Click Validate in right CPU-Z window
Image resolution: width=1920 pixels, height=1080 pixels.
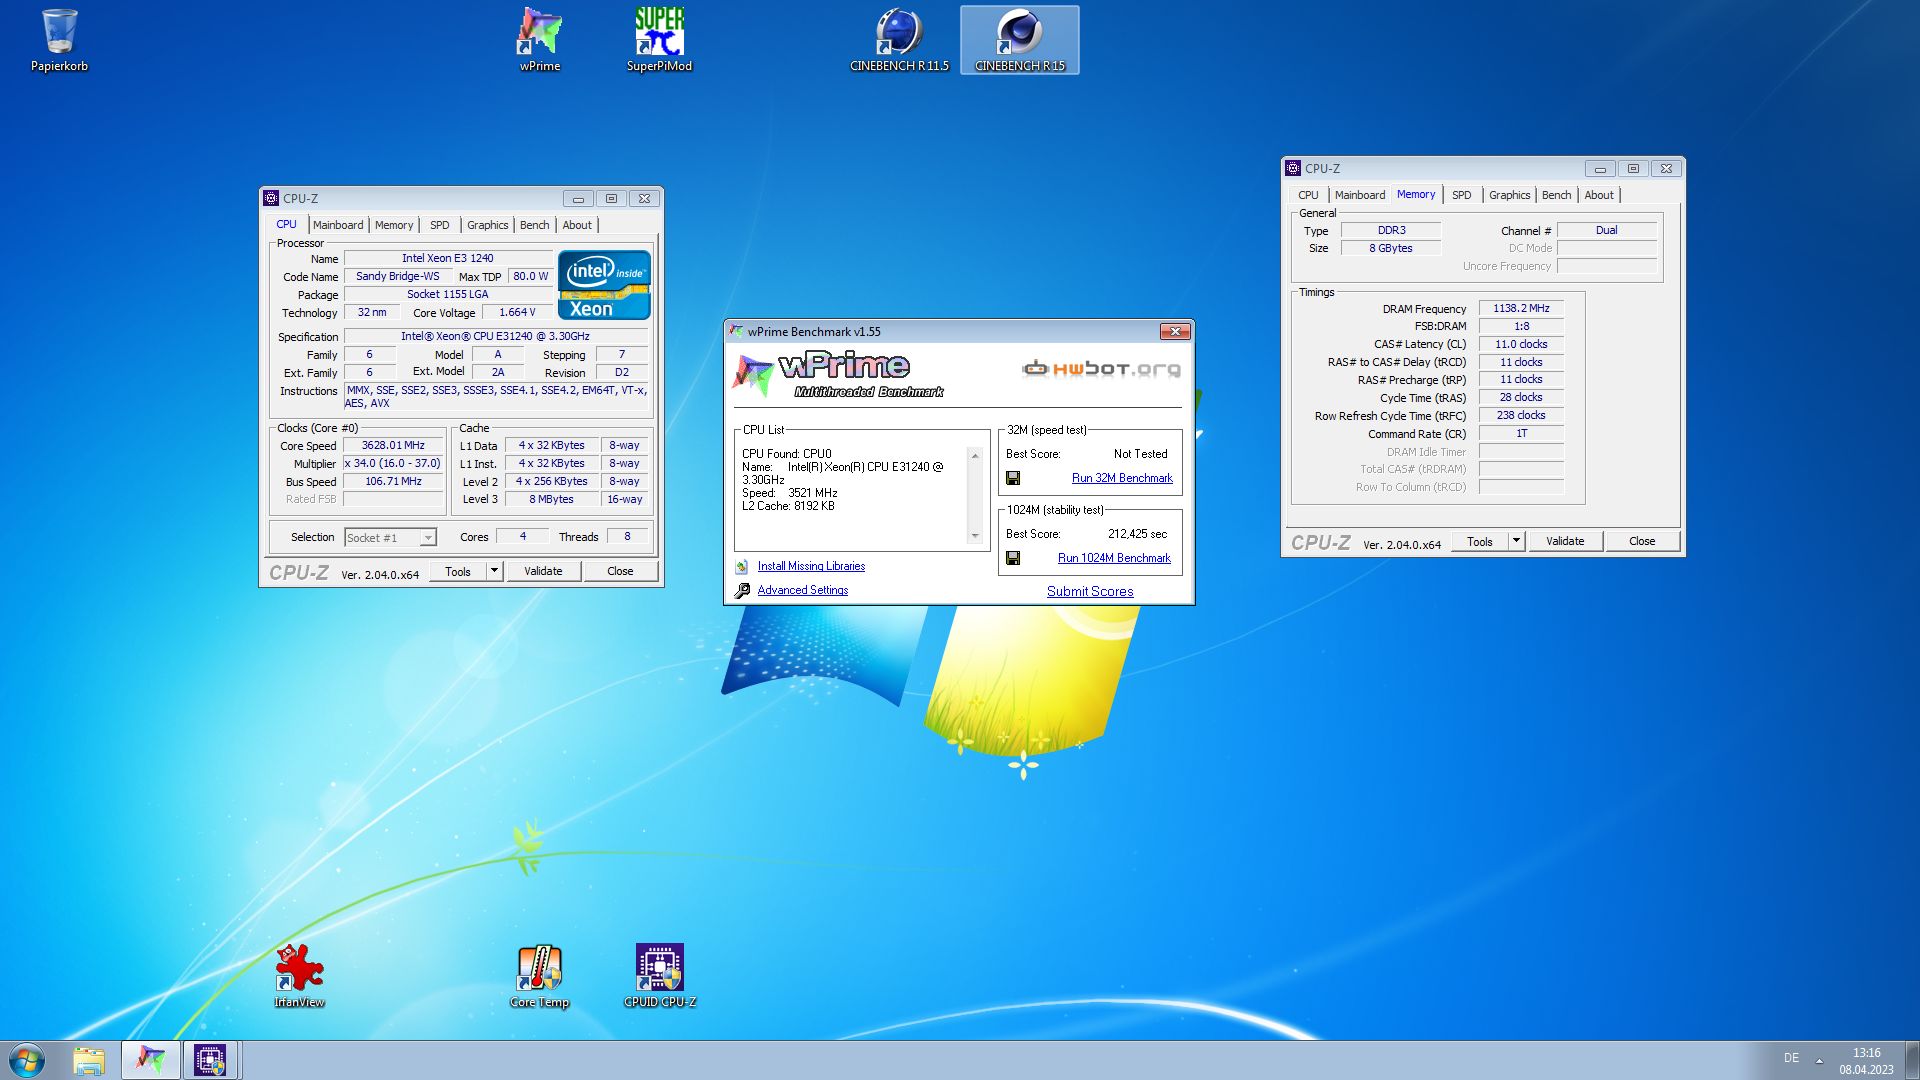click(1565, 541)
